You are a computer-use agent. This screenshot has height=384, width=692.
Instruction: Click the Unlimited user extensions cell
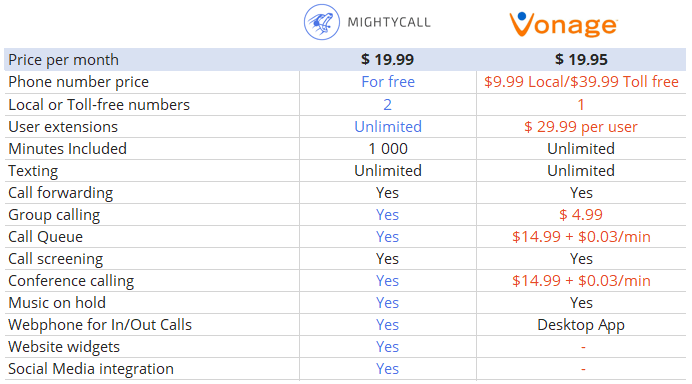(x=388, y=127)
